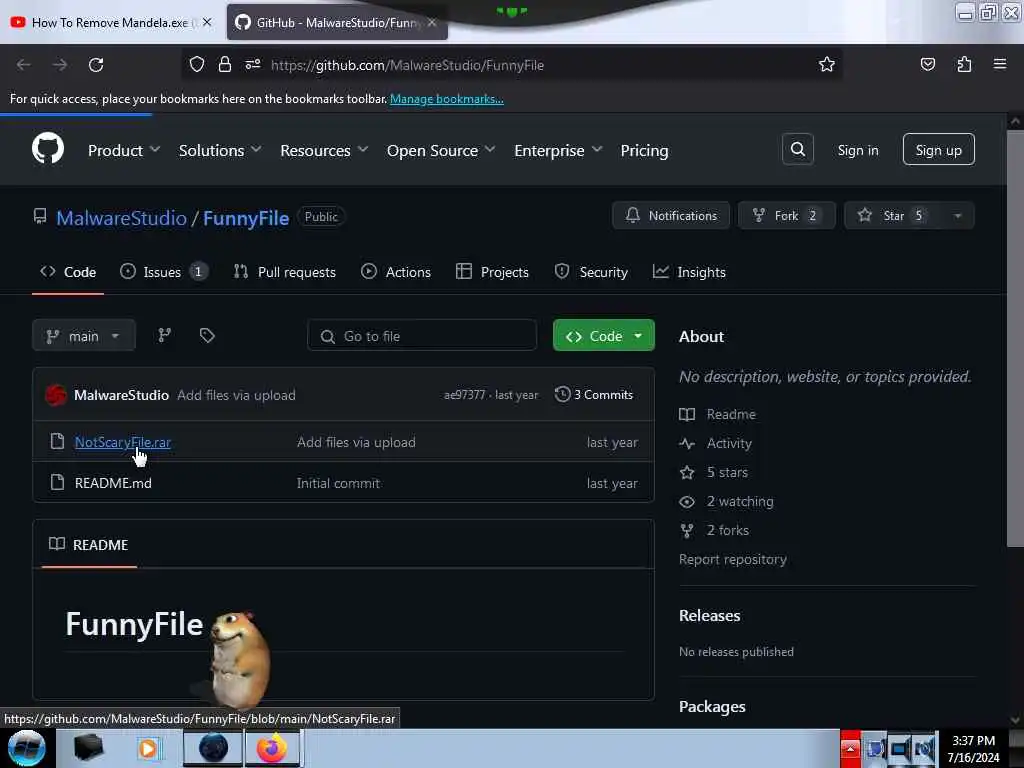View repository branches icon next to main
The width and height of the screenshot is (1024, 768).
coord(165,335)
